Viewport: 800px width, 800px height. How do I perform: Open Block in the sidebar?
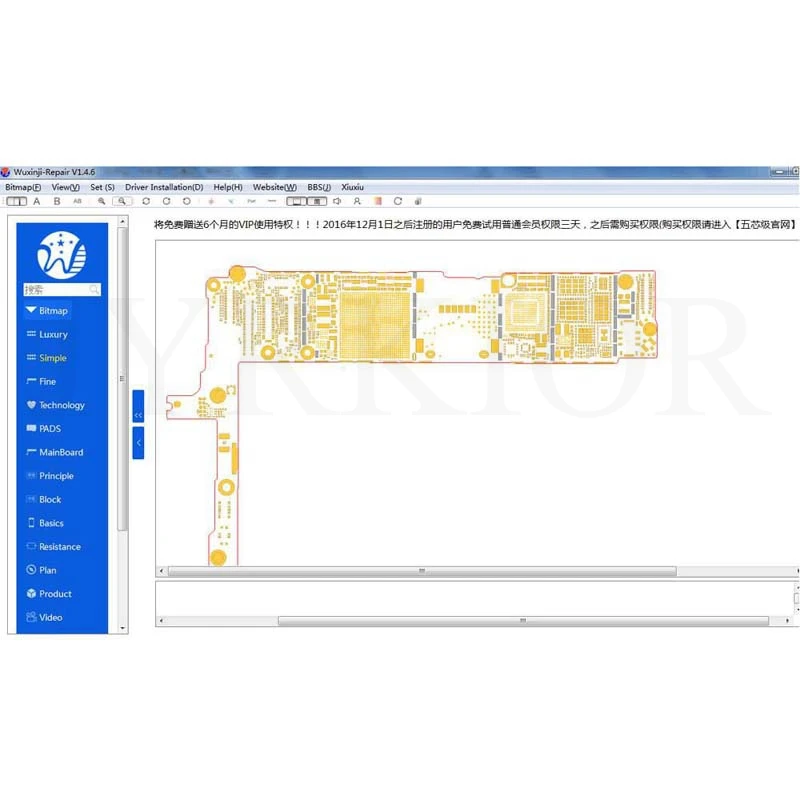click(43, 499)
